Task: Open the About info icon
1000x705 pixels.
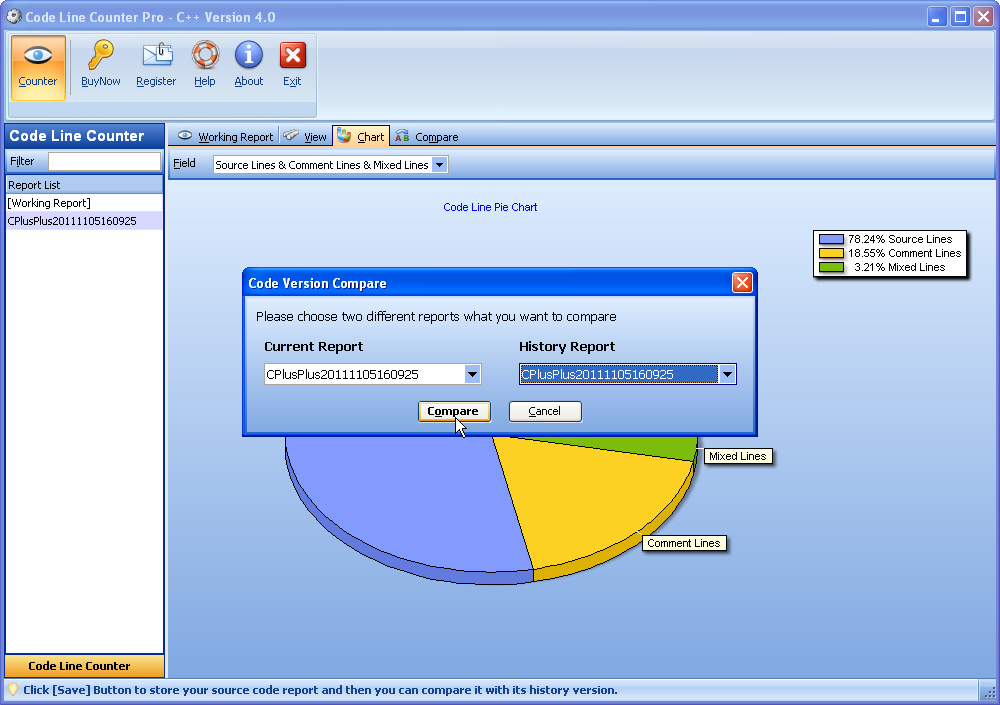Action: point(249,55)
